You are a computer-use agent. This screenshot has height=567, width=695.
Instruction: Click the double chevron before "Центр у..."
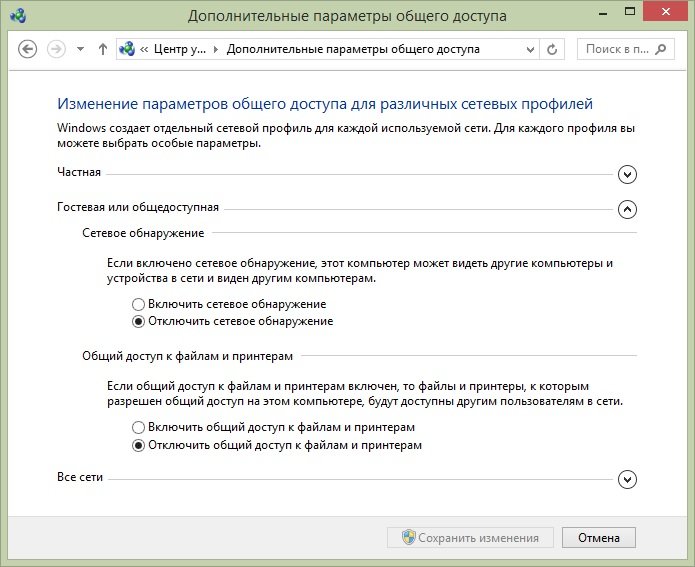(144, 49)
